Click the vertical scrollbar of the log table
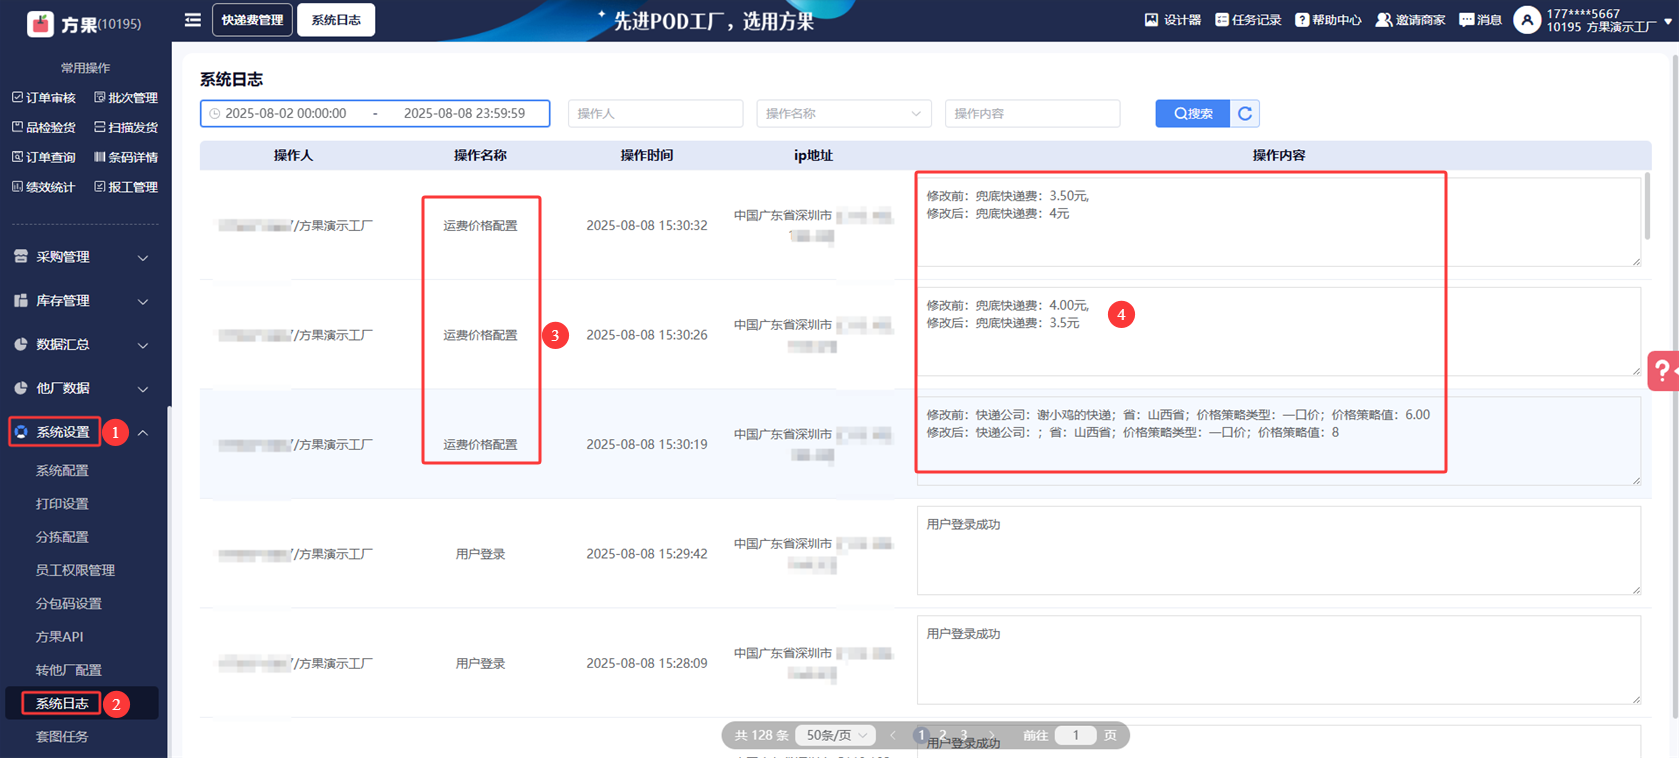The height and width of the screenshot is (758, 1680). pyautogui.click(x=1646, y=206)
